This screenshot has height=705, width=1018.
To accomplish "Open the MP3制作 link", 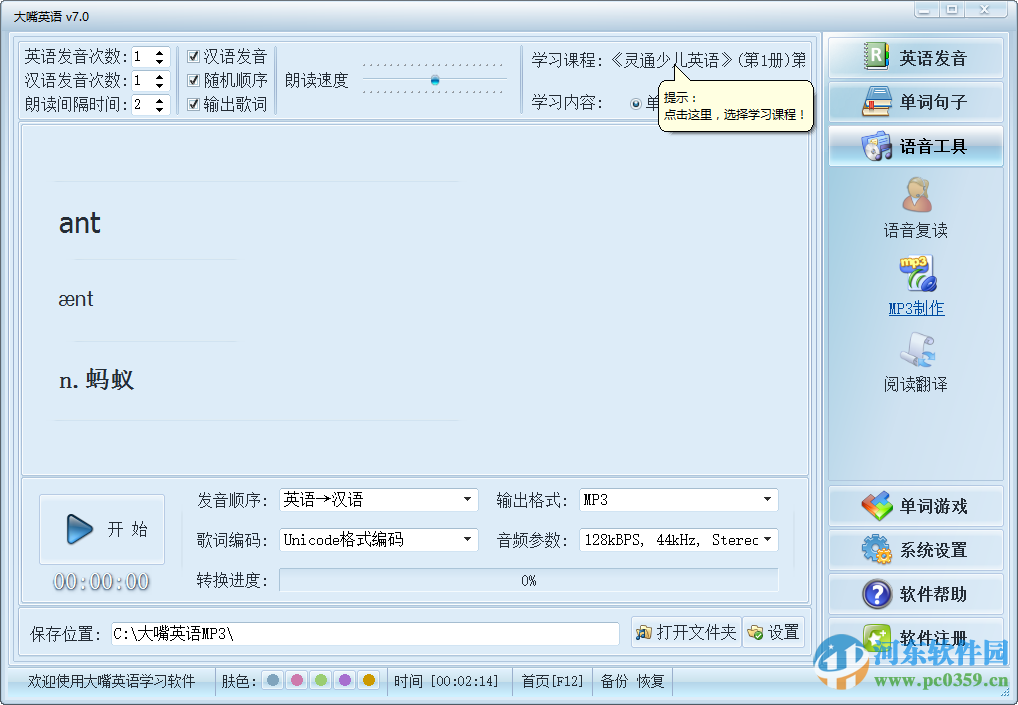I will tap(916, 308).
